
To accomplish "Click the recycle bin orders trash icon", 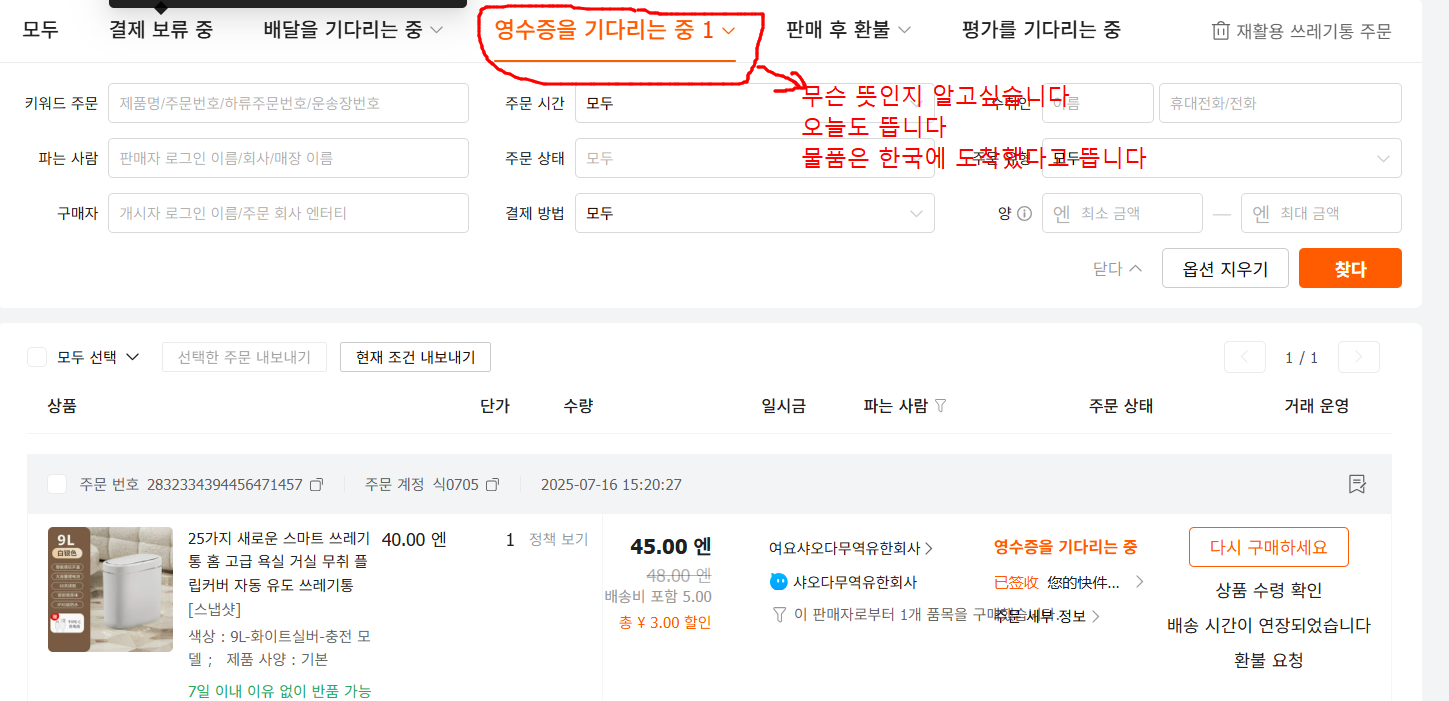I will [1220, 31].
